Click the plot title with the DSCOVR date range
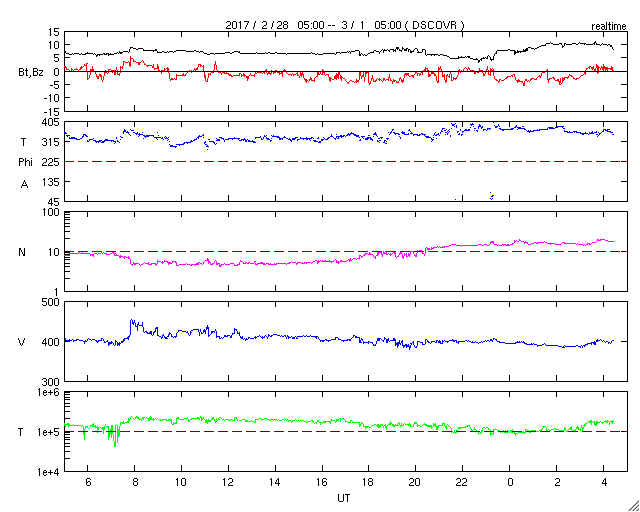 (x=345, y=25)
